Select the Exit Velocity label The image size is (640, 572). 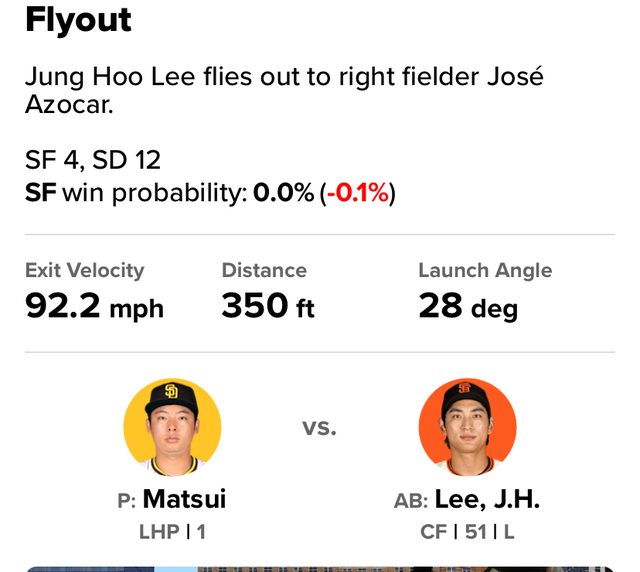click(x=85, y=270)
